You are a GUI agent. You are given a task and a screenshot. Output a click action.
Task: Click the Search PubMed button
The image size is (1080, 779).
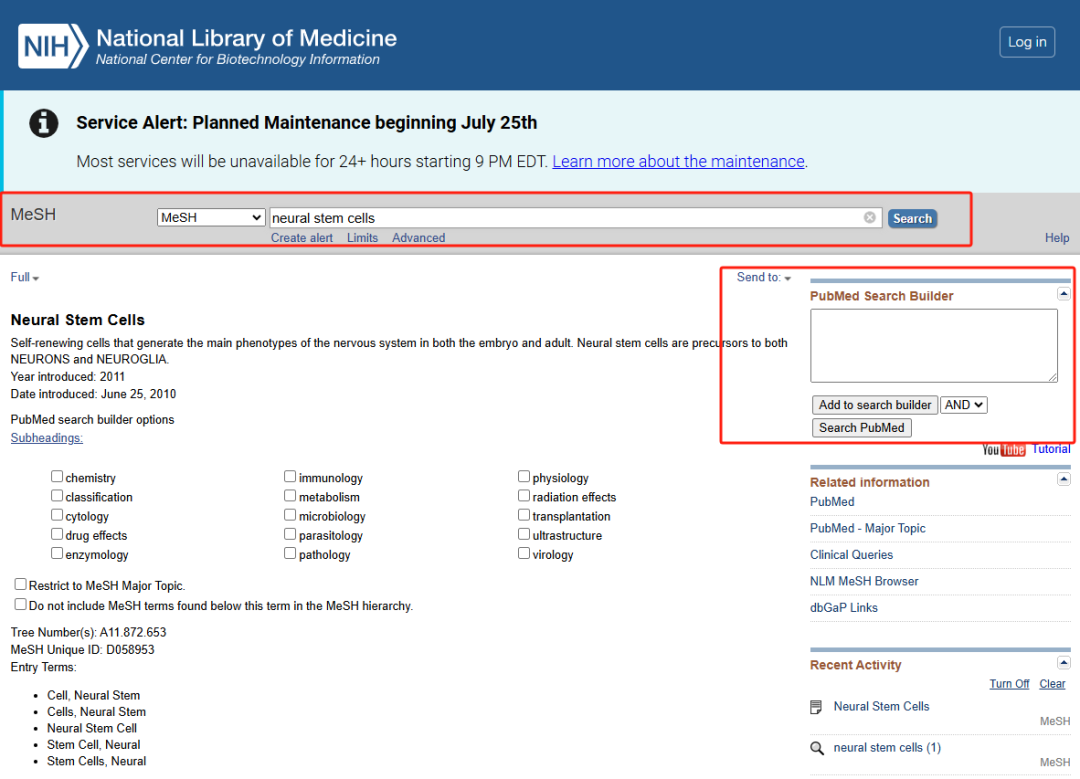coord(862,428)
